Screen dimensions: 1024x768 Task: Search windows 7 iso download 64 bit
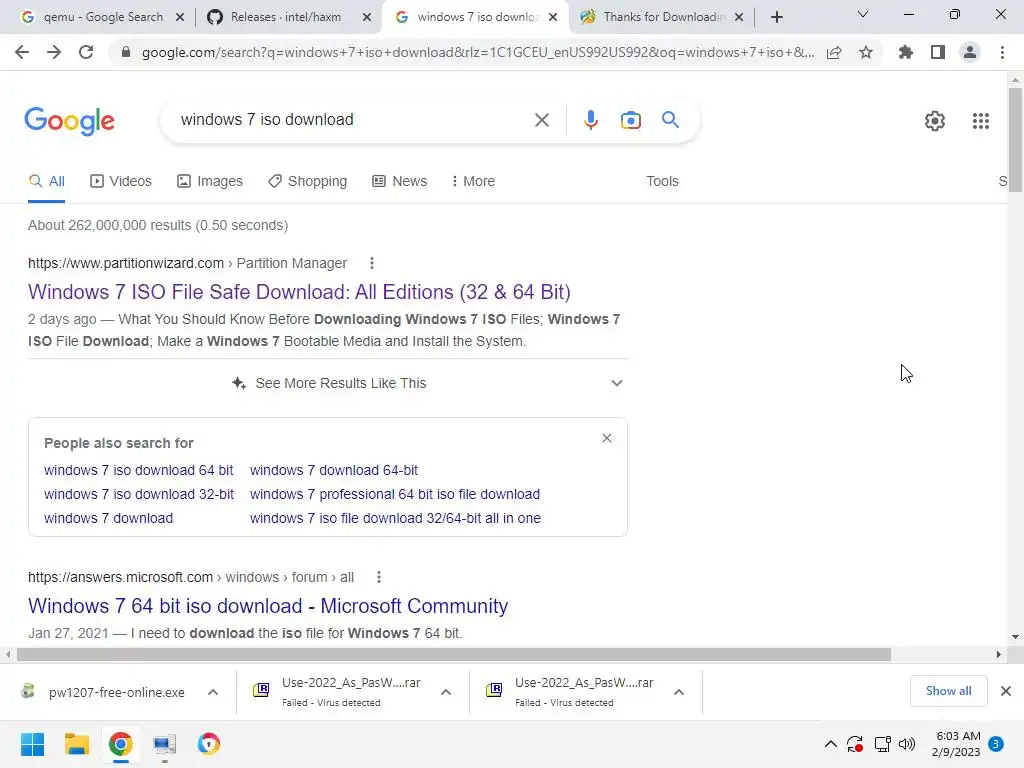[138, 470]
